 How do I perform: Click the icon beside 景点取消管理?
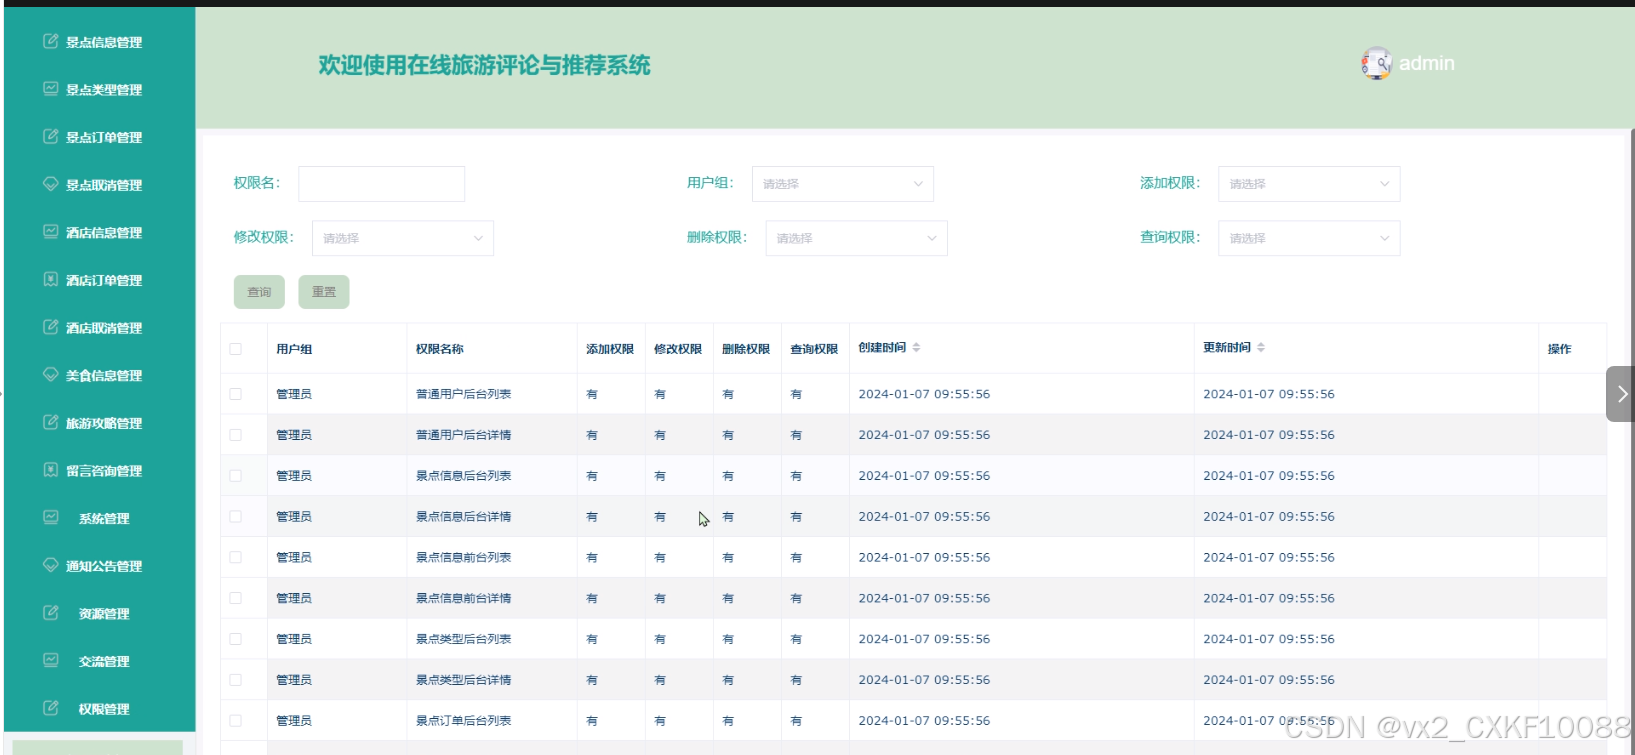point(51,184)
